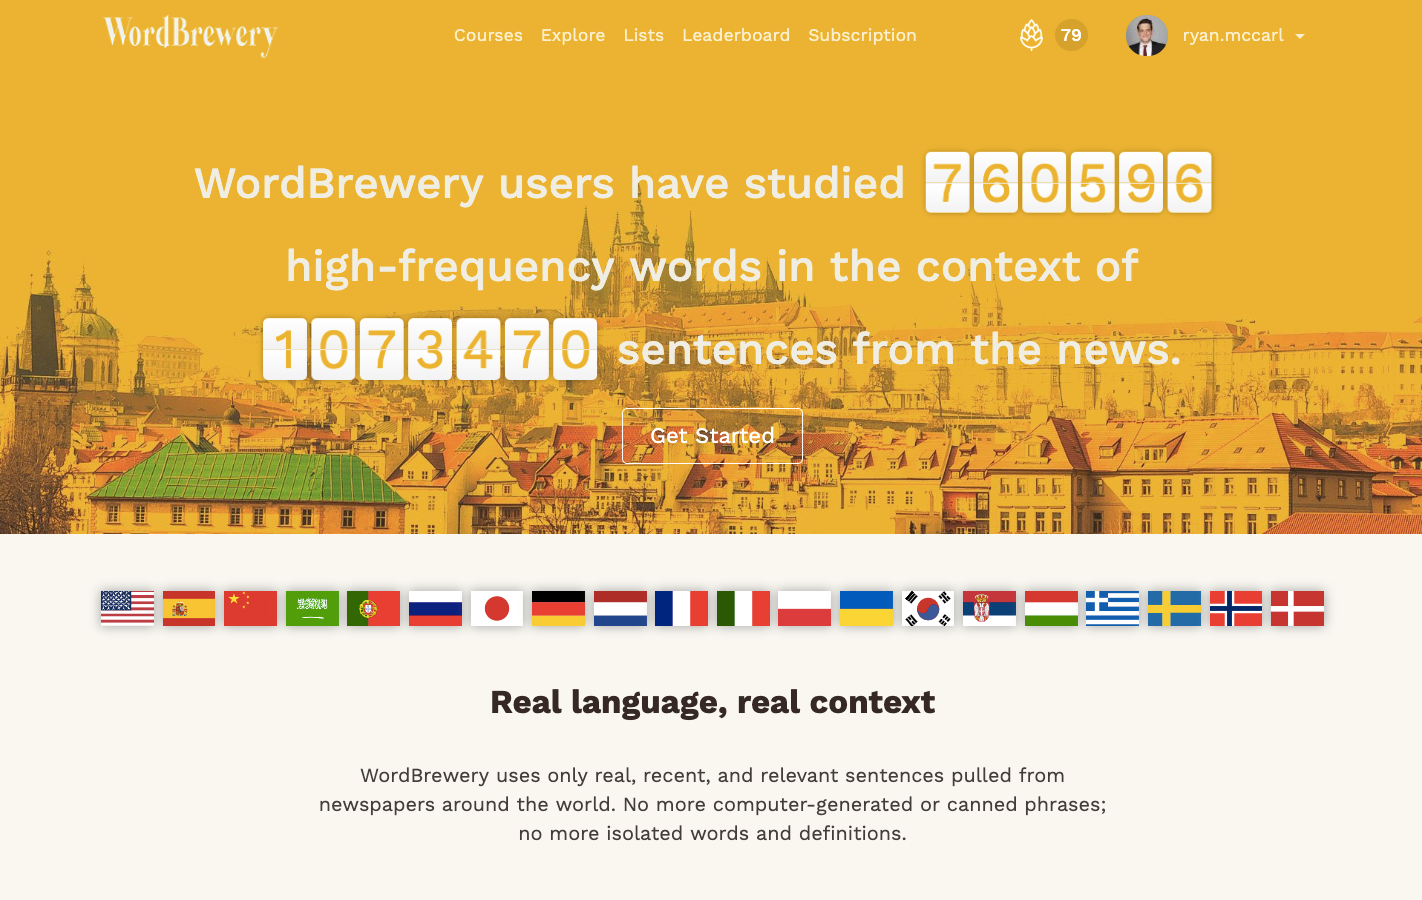Choose the Greek flag
Image resolution: width=1422 pixels, height=900 pixels.
click(x=1112, y=608)
